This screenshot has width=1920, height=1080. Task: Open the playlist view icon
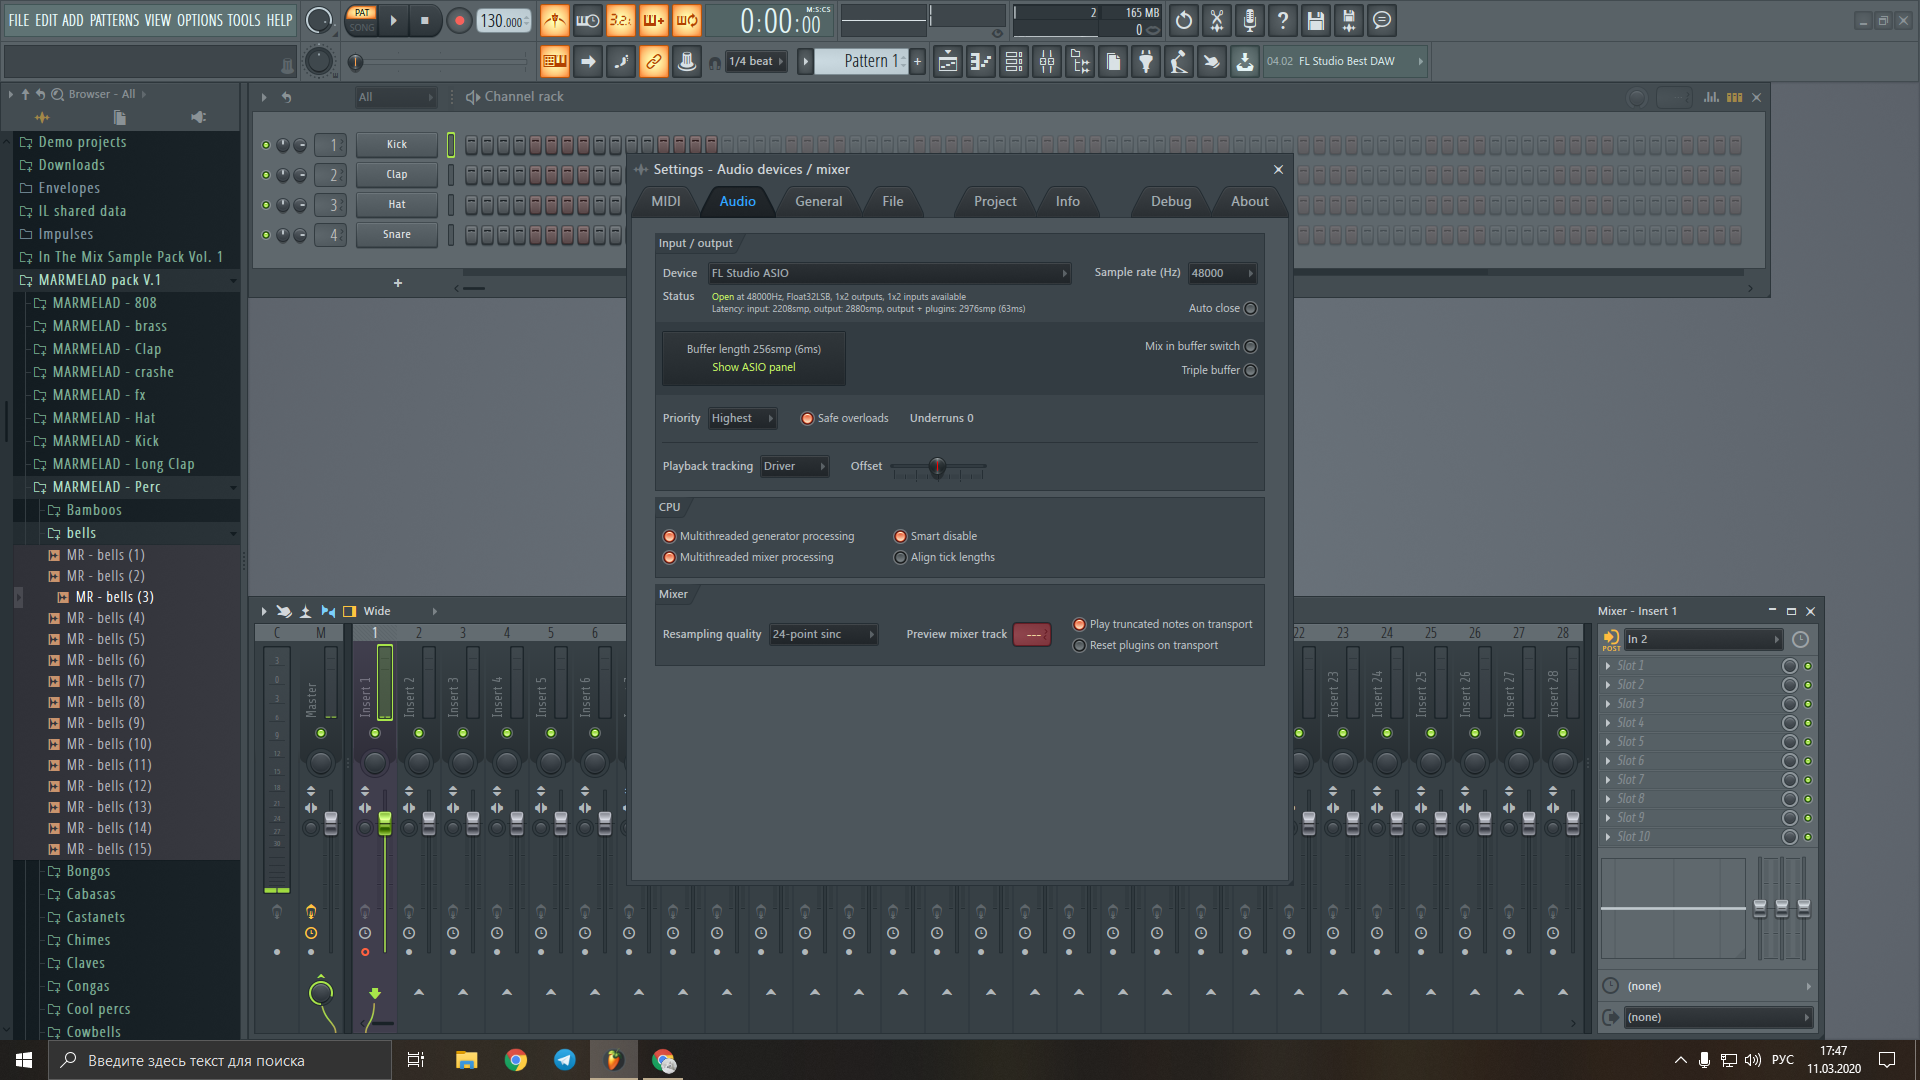[x=948, y=62]
